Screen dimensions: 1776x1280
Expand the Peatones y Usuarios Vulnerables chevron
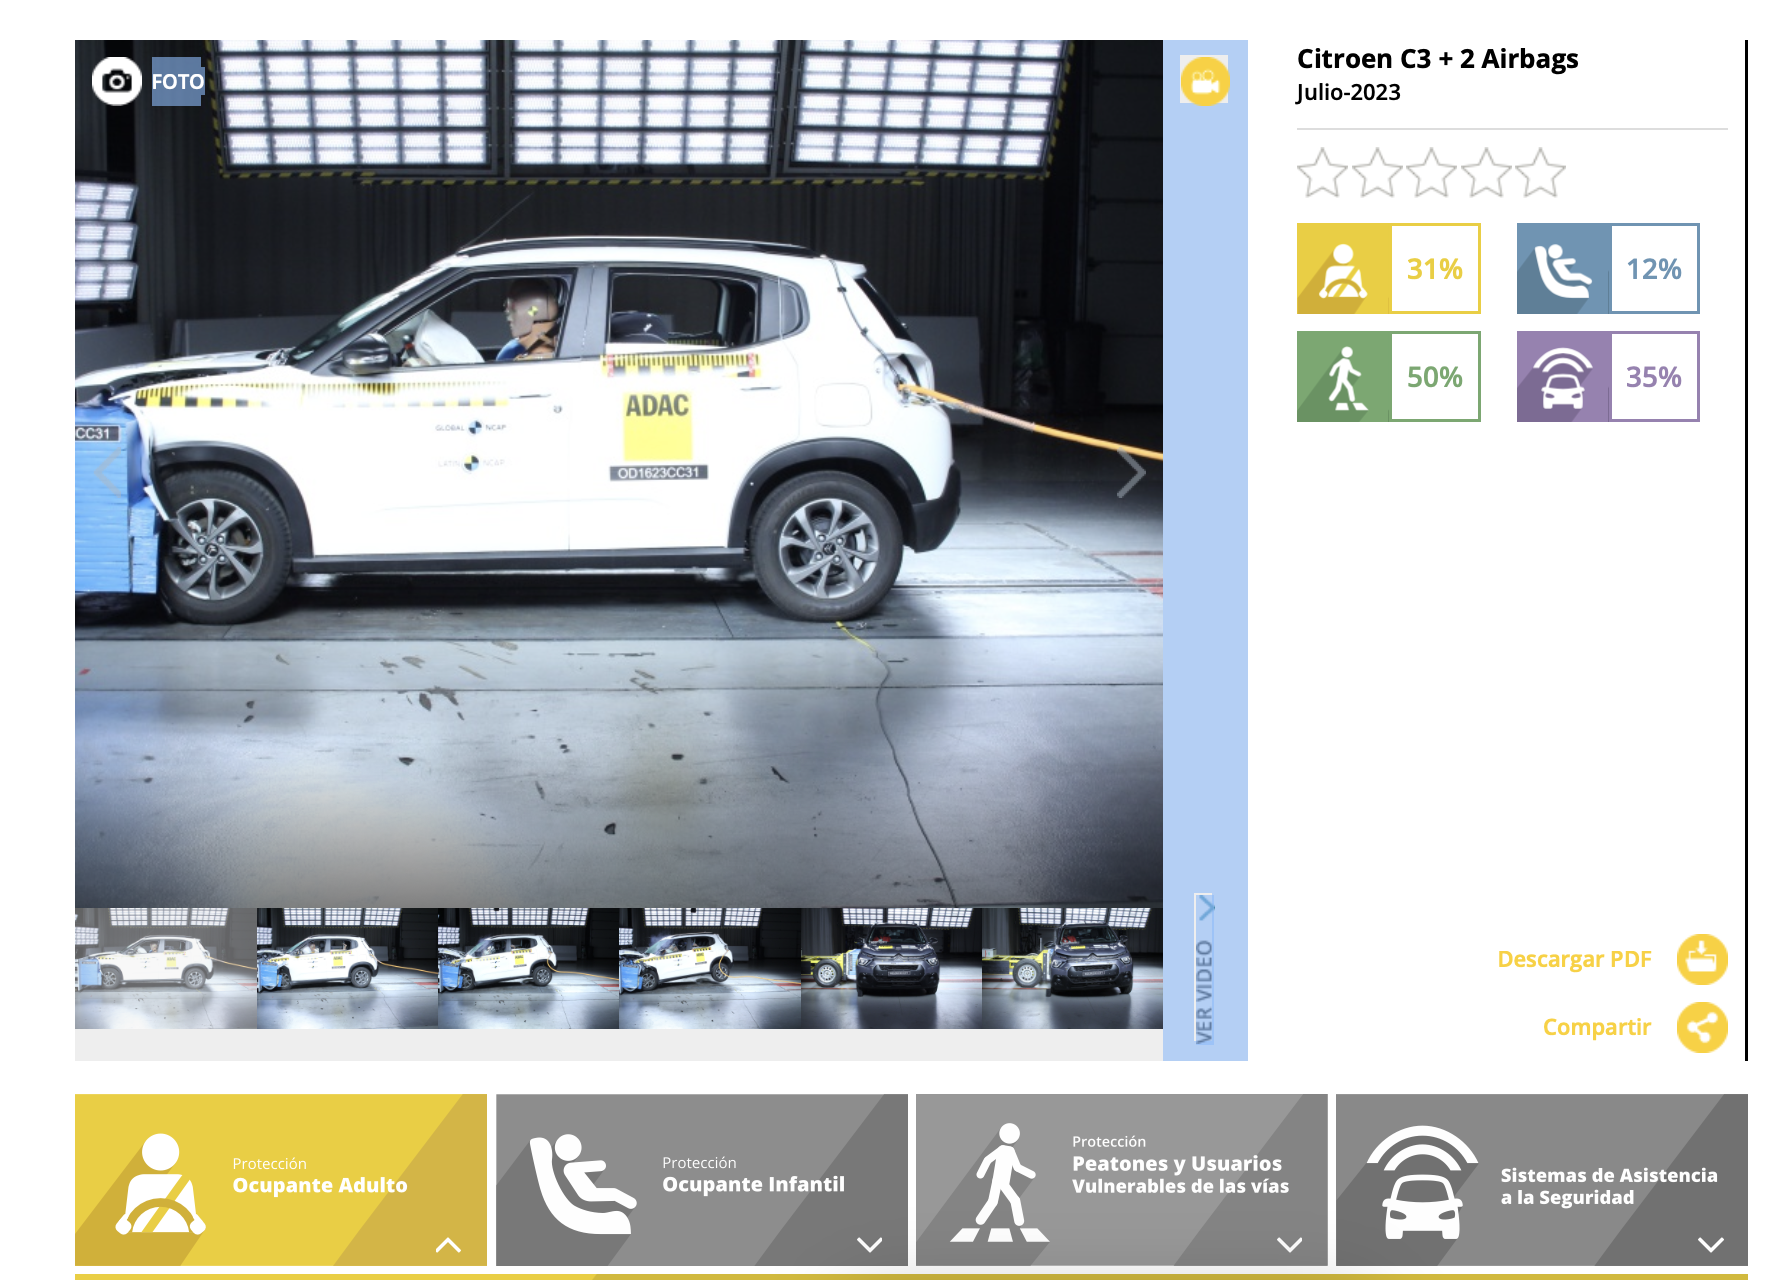(1289, 1245)
